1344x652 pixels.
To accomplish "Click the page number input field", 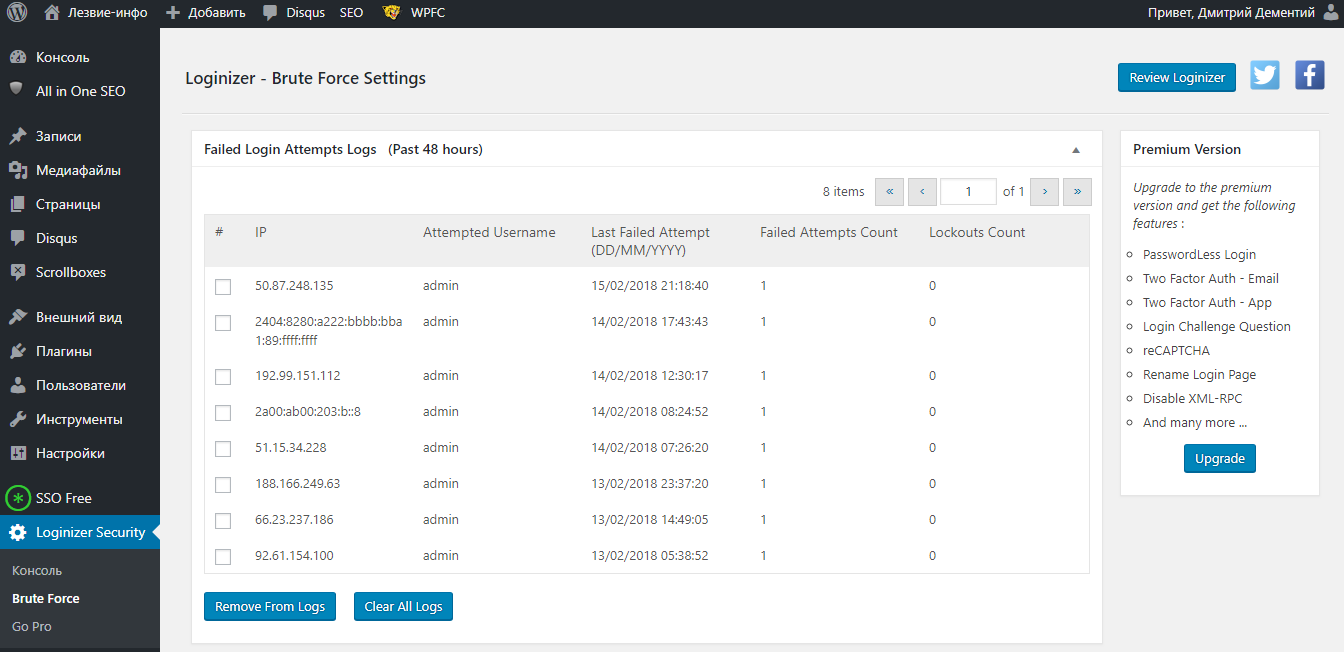I will [968, 191].
